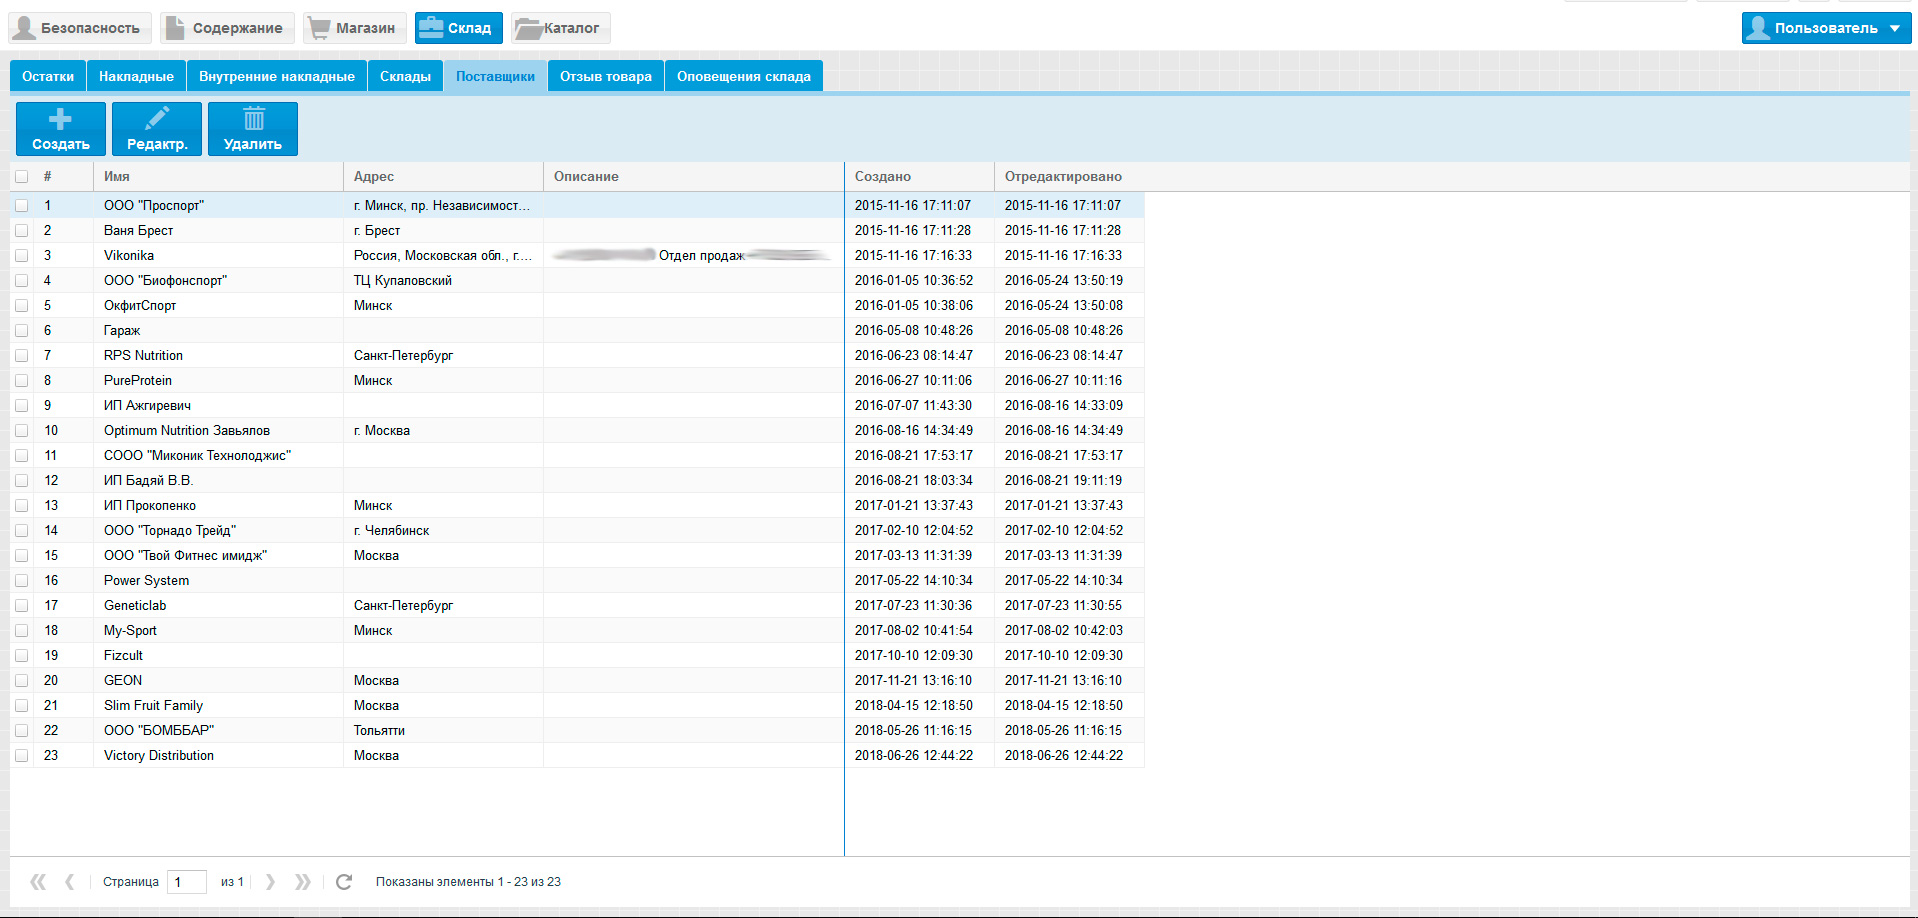Open the Магазин section
Viewport: 1918px width, 918px height.
pyautogui.click(x=355, y=28)
